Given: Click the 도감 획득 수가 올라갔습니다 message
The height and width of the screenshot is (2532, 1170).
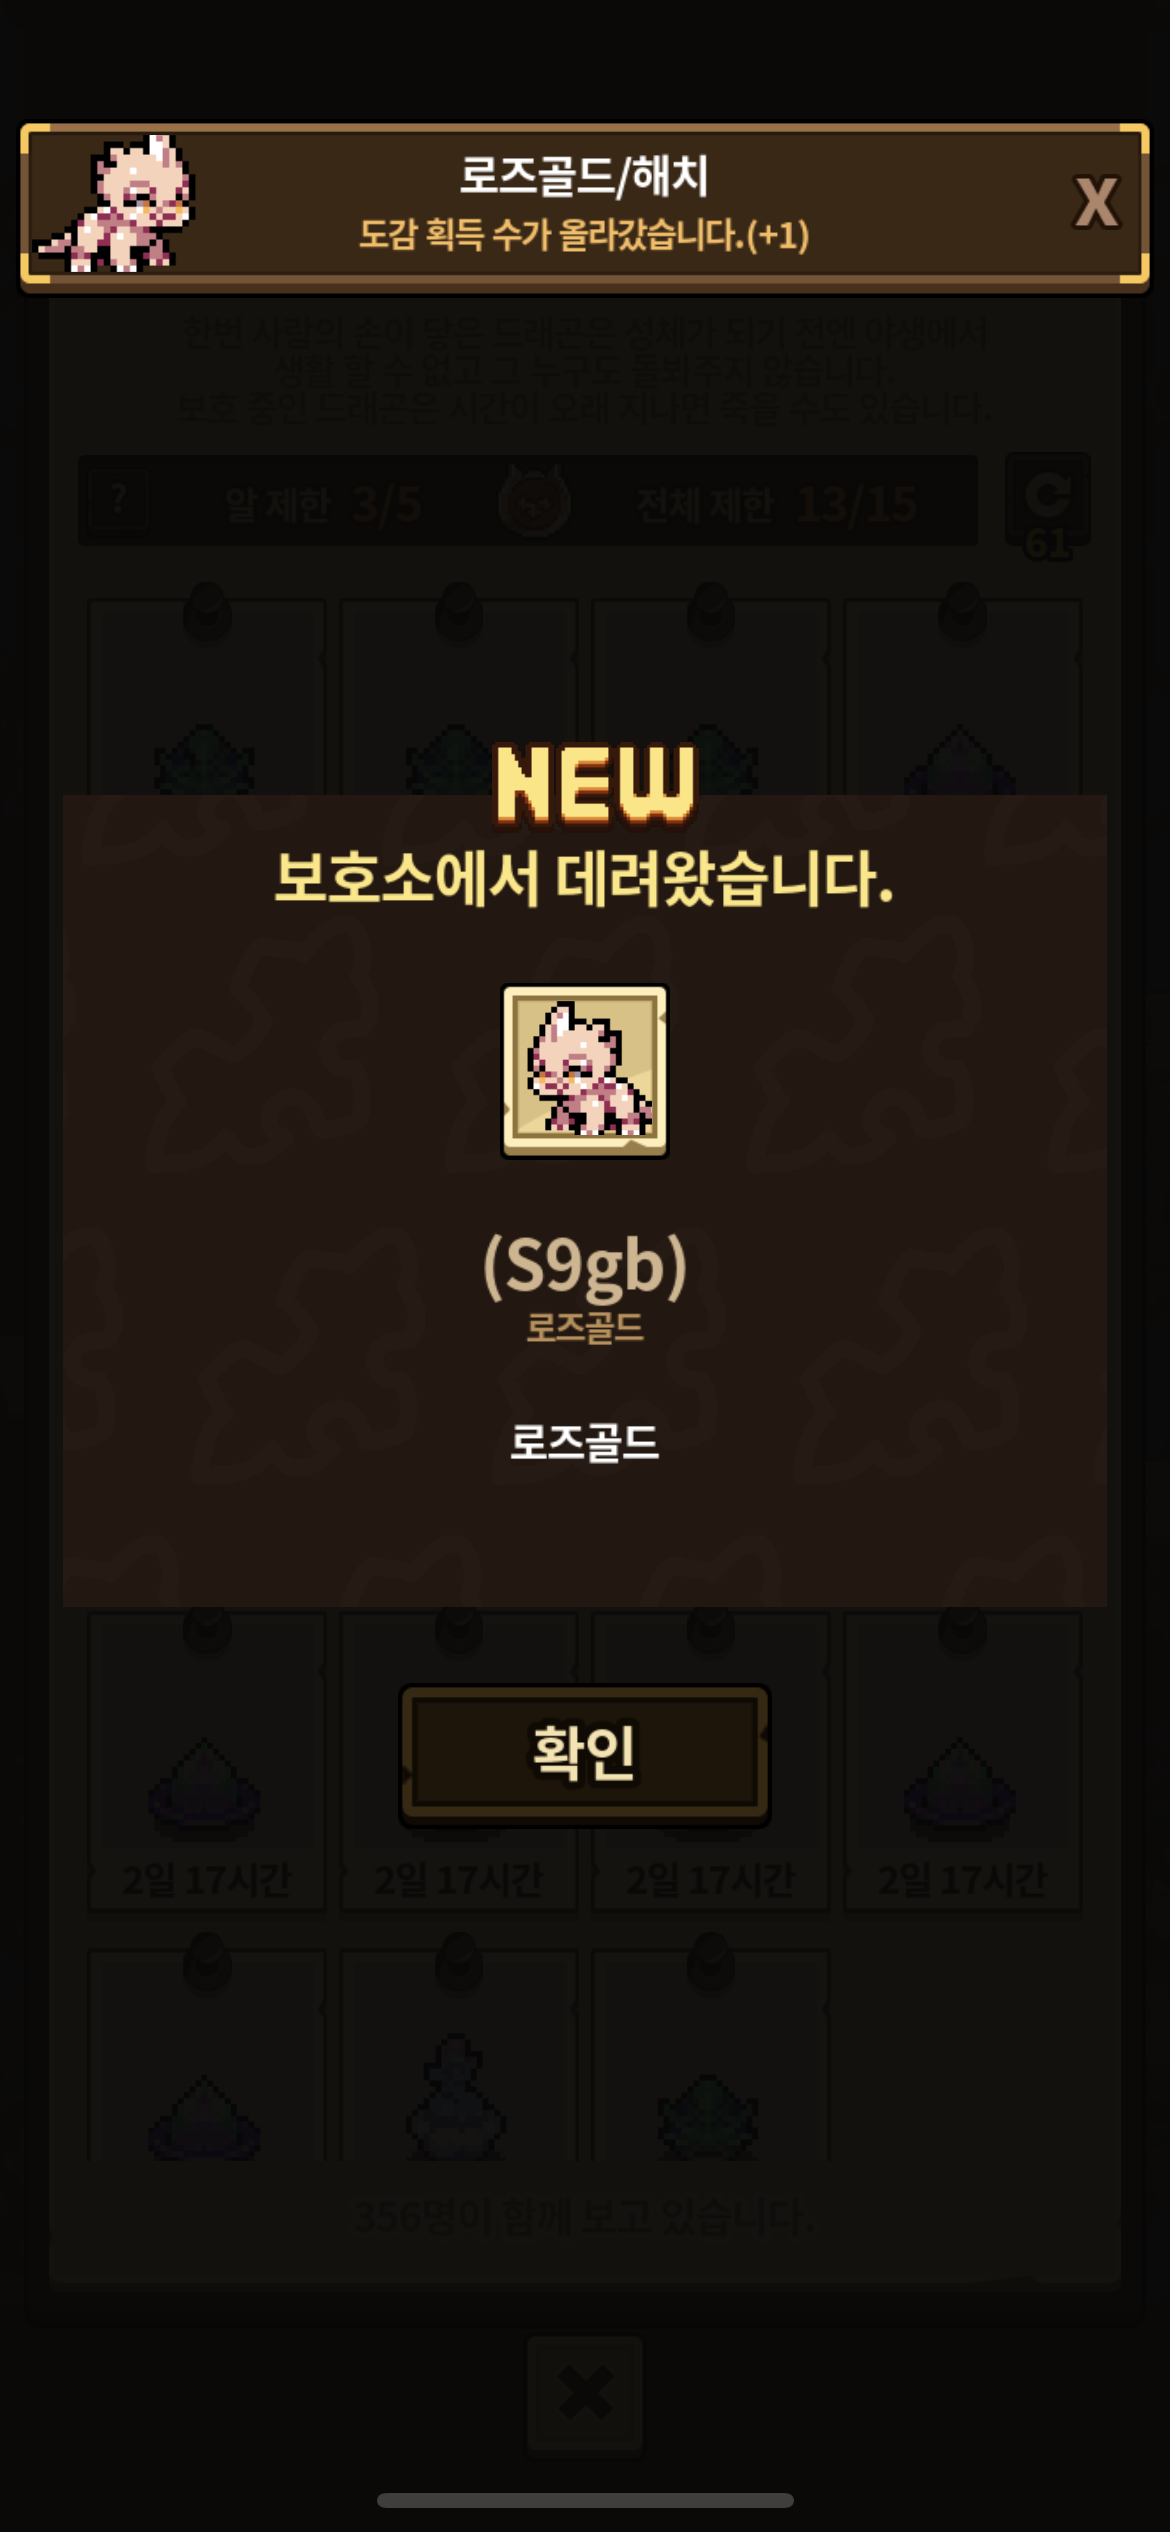Looking at the screenshot, I should coord(584,236).
